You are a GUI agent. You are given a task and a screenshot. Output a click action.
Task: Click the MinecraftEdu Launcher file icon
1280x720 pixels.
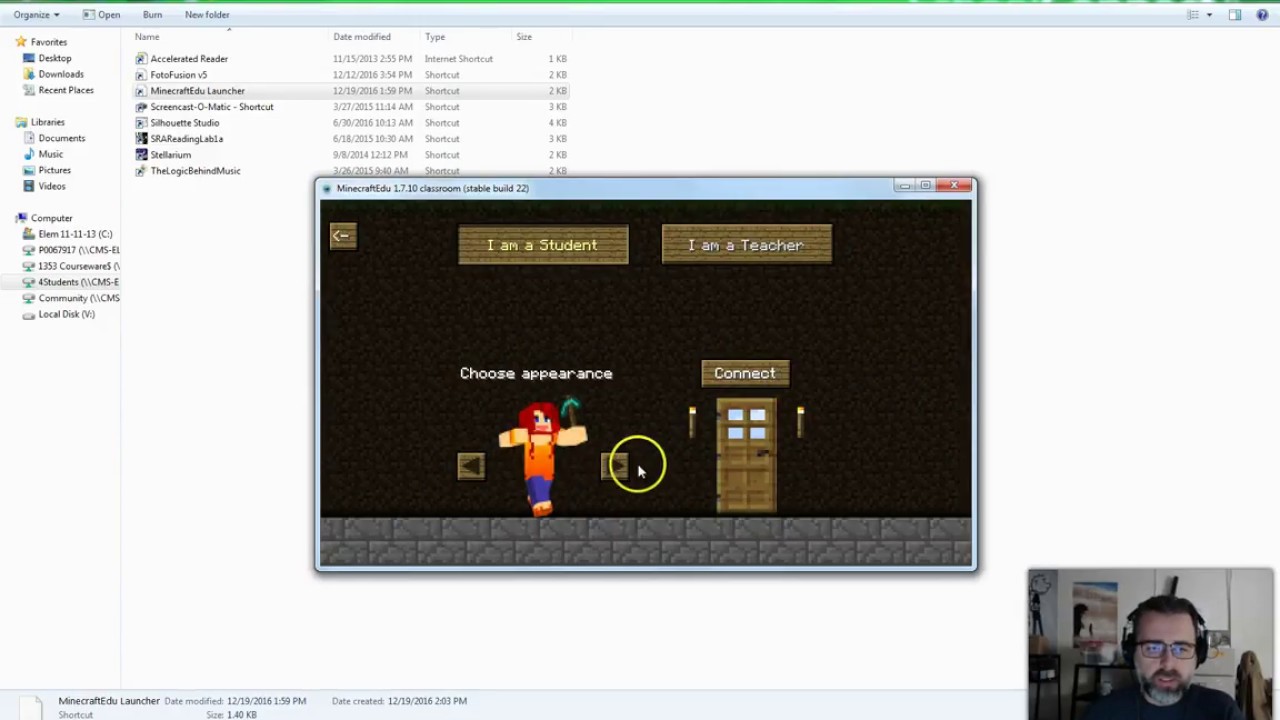141,91
